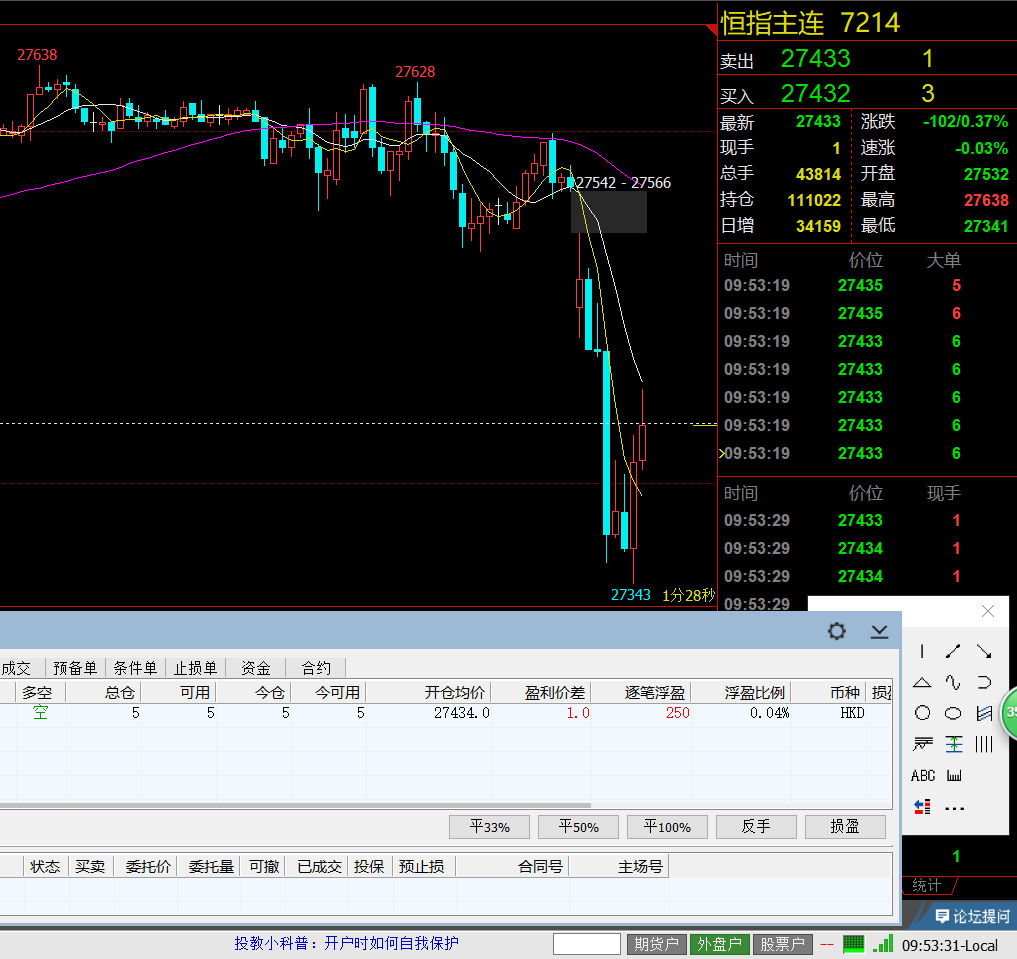The width and height of the screenshot is (1017, 959).
Task: Click the 27542 - 27566 range label on chart
Action: (x=623, y=183)
